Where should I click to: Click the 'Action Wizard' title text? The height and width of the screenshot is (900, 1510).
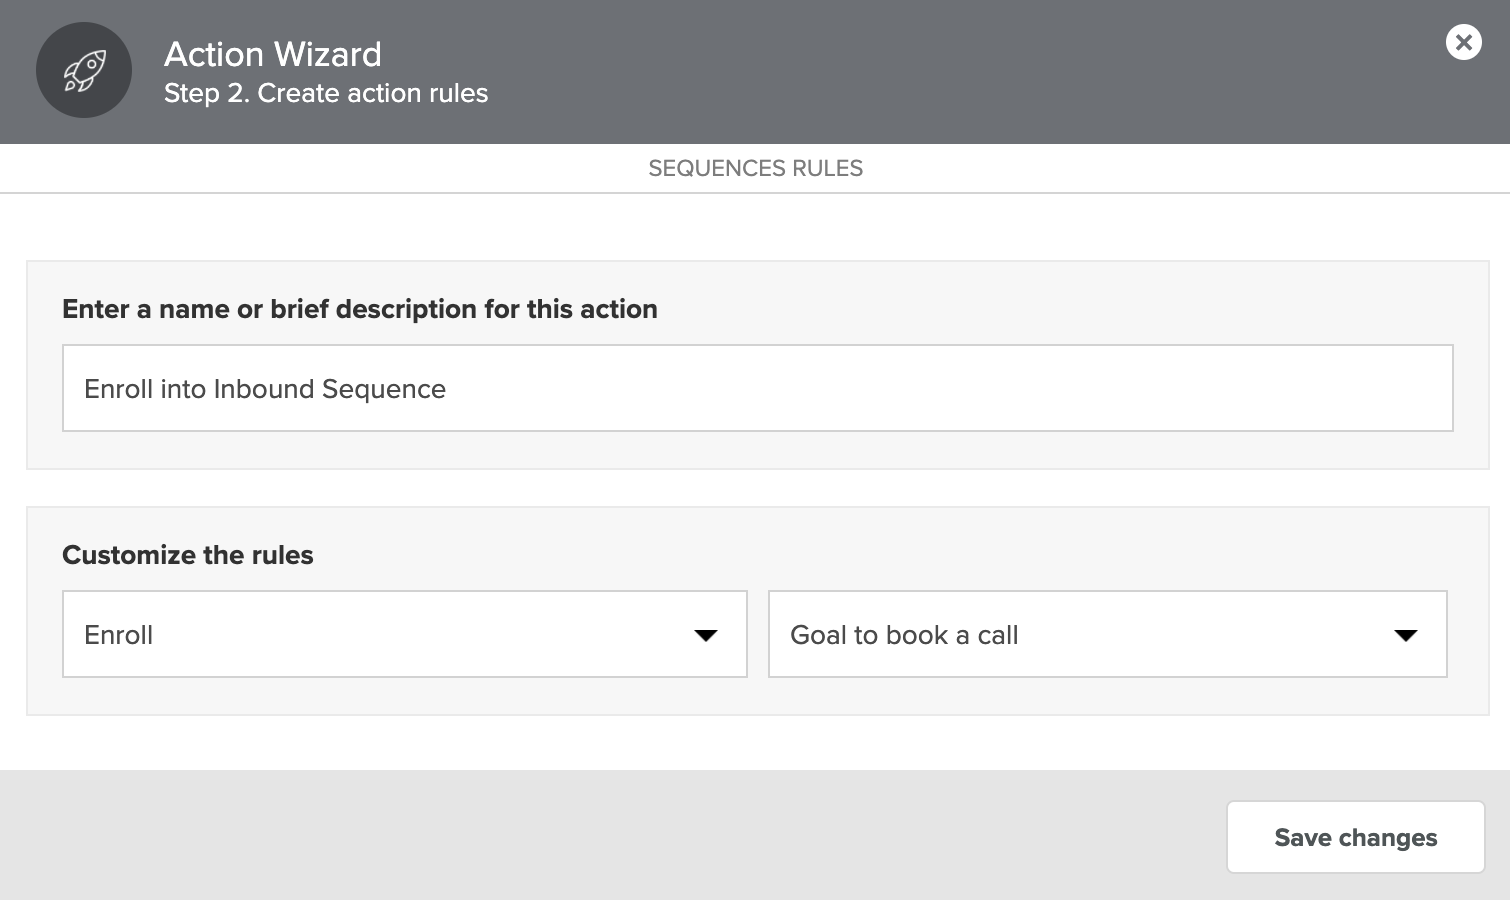273,54
